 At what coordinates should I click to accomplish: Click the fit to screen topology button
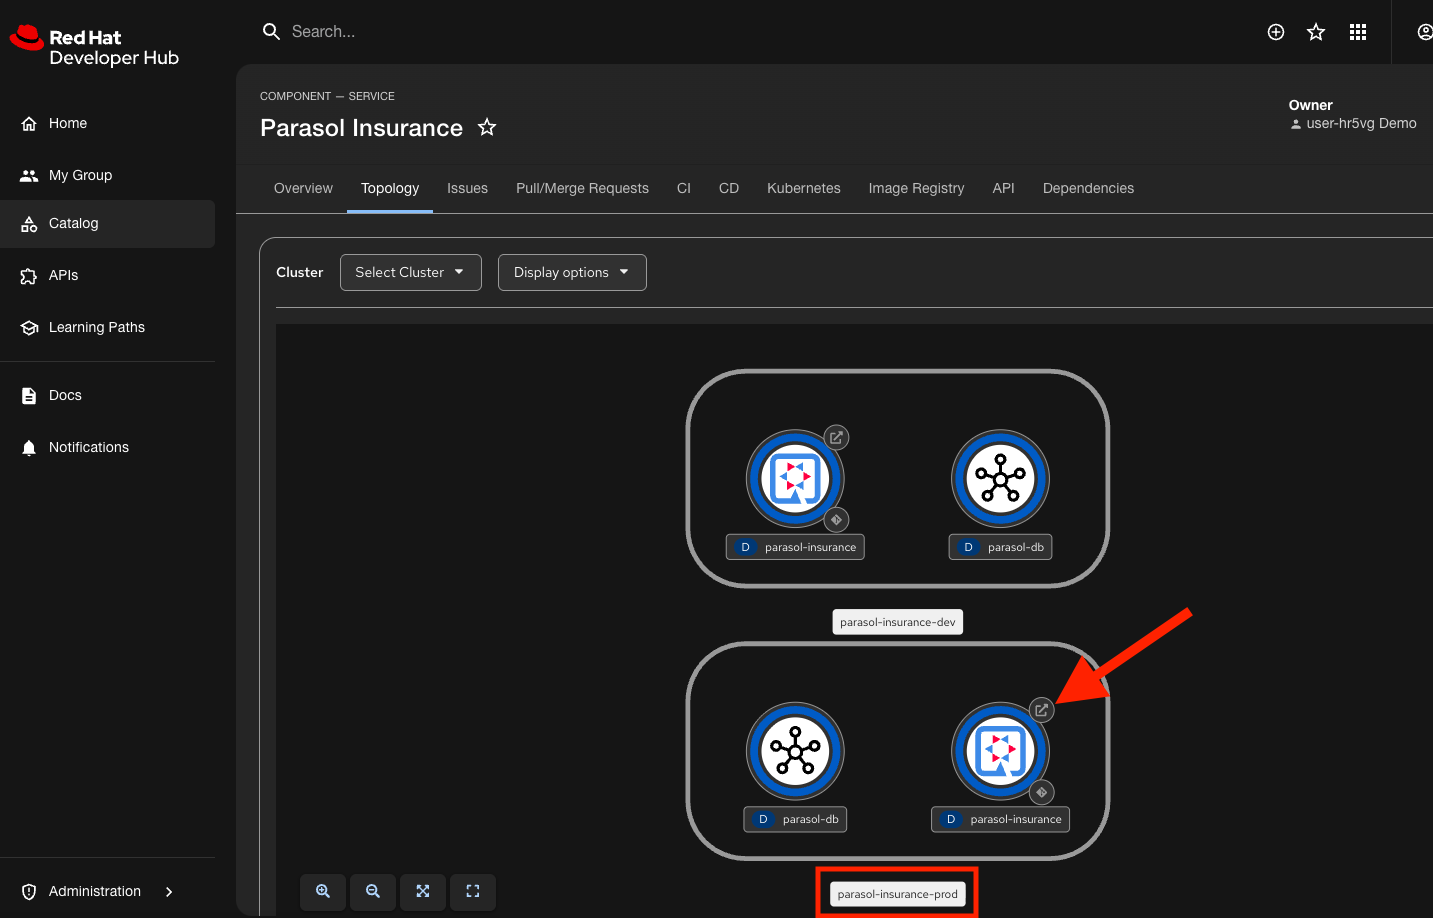click(423, 891)
